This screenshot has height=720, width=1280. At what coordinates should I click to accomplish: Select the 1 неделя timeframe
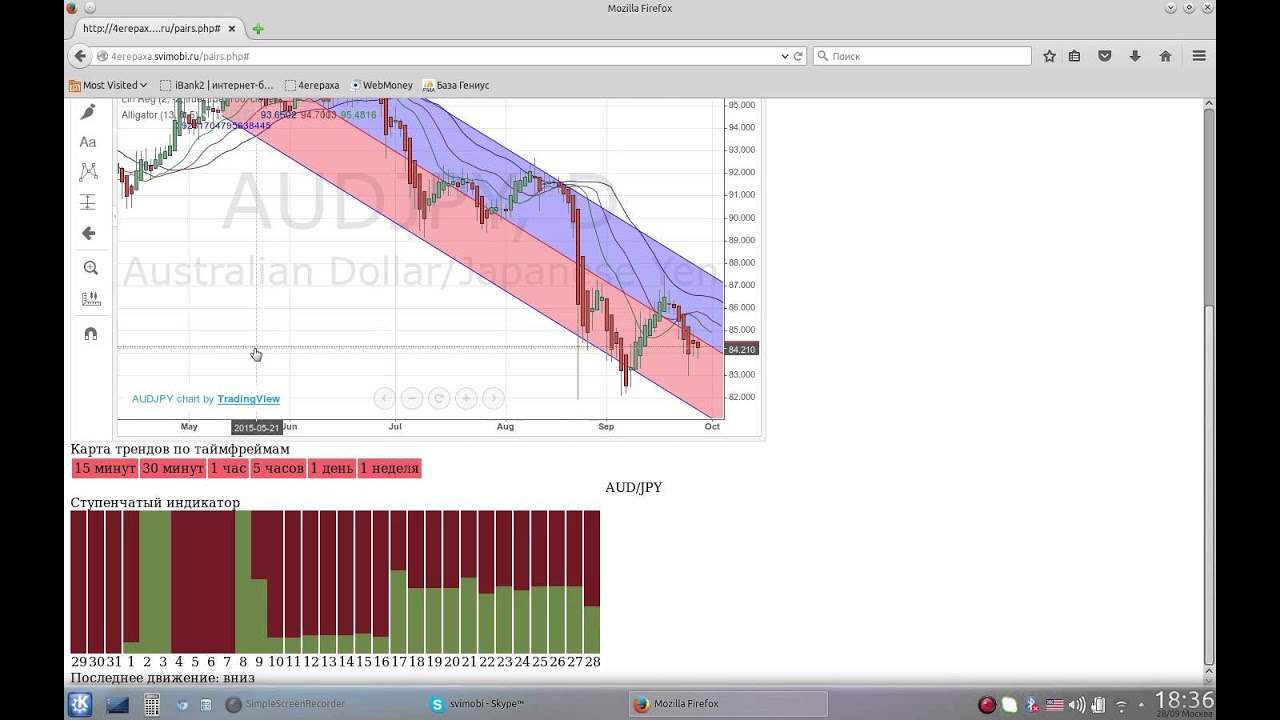pyautogui.click(x=390, y=468)
